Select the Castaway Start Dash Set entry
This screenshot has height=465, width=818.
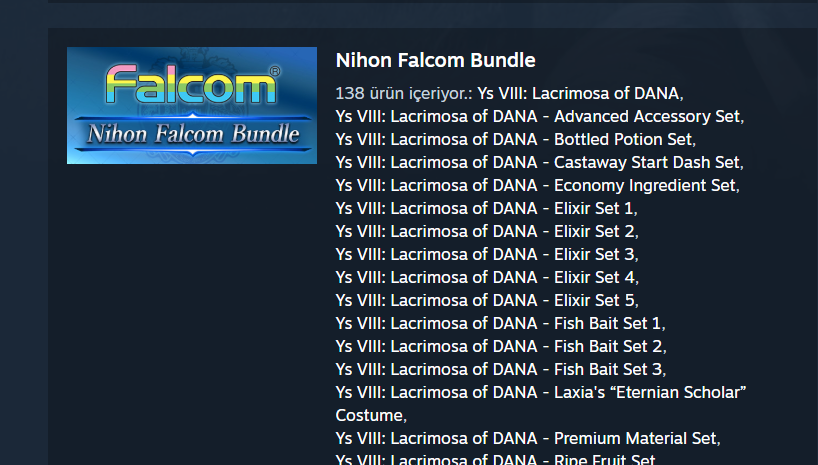coord(539,162)
